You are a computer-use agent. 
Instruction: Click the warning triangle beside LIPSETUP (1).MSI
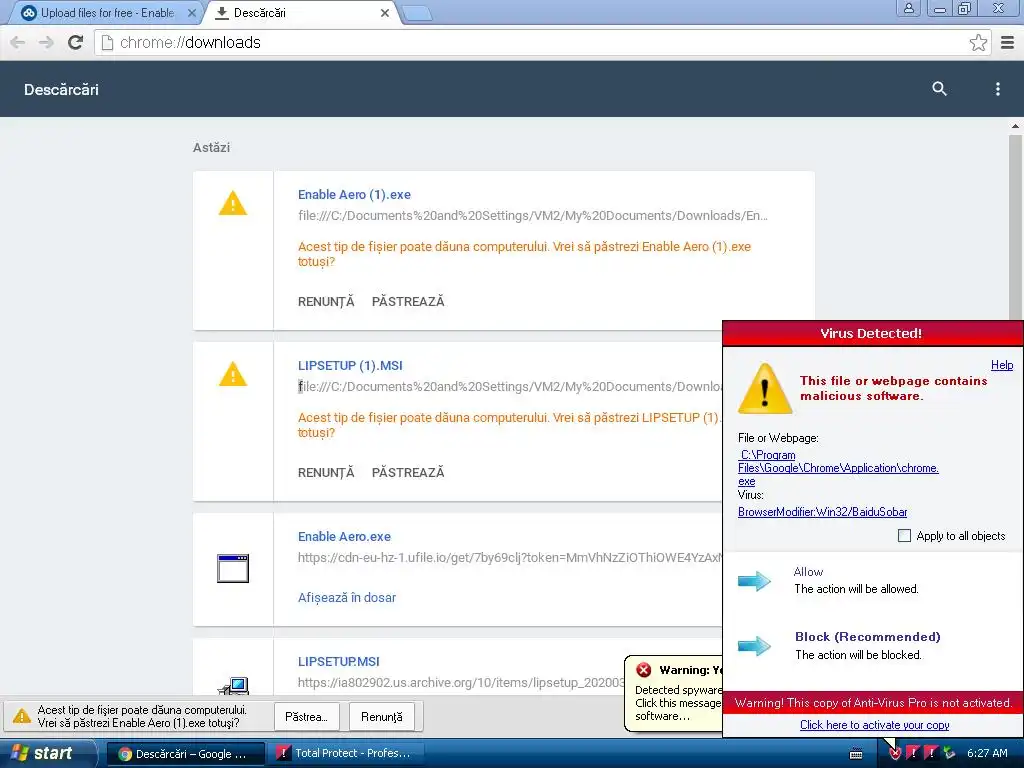232,374
